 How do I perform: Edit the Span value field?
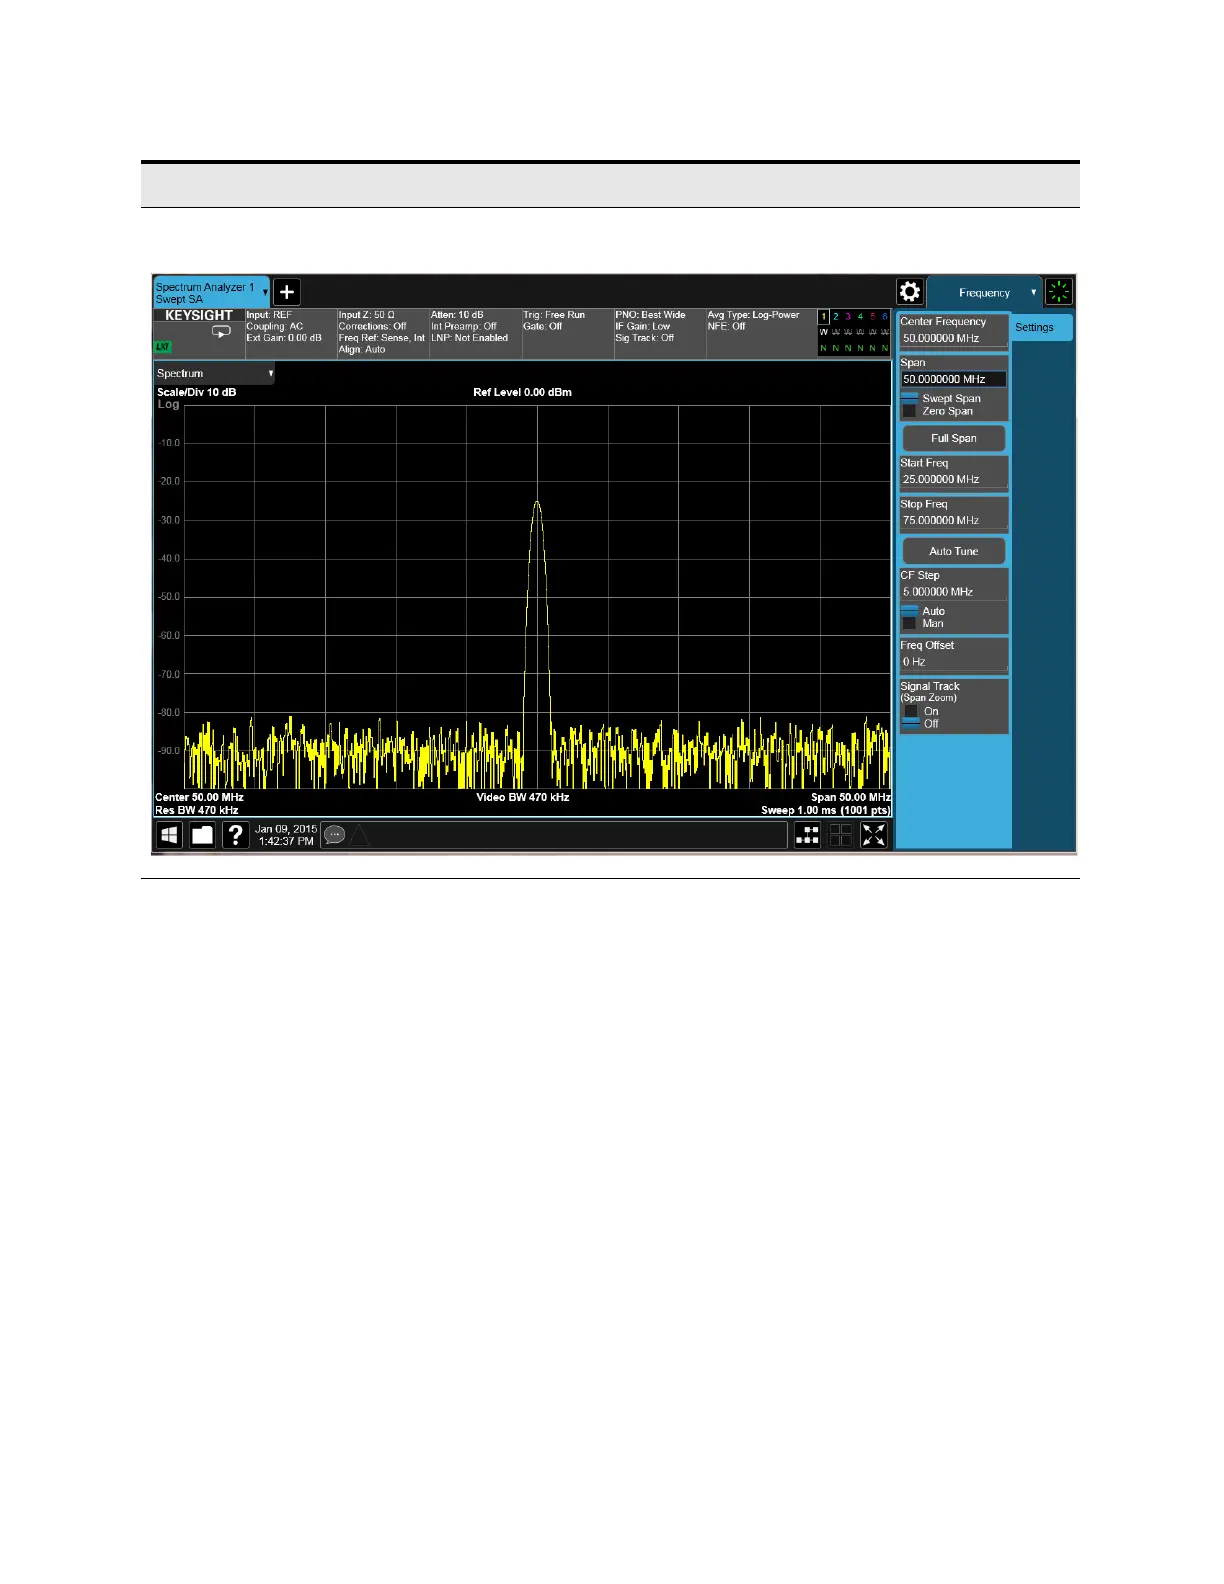[x=954, y=380]
